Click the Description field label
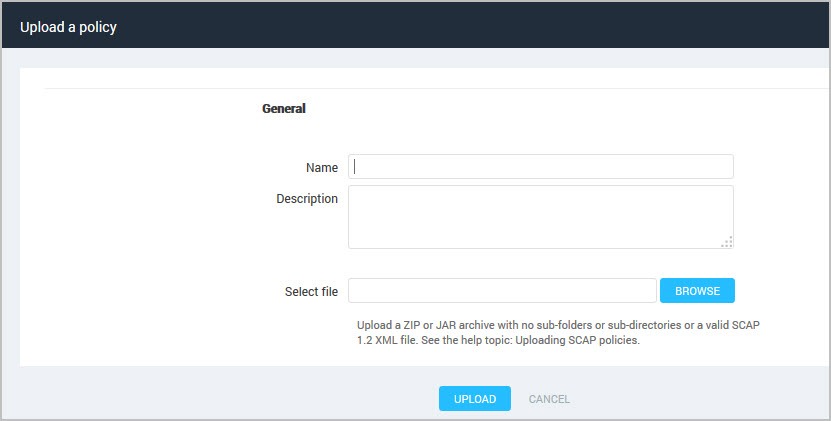Image resolution: width=831 pixels, height=421 pixels. coord(307,199)
